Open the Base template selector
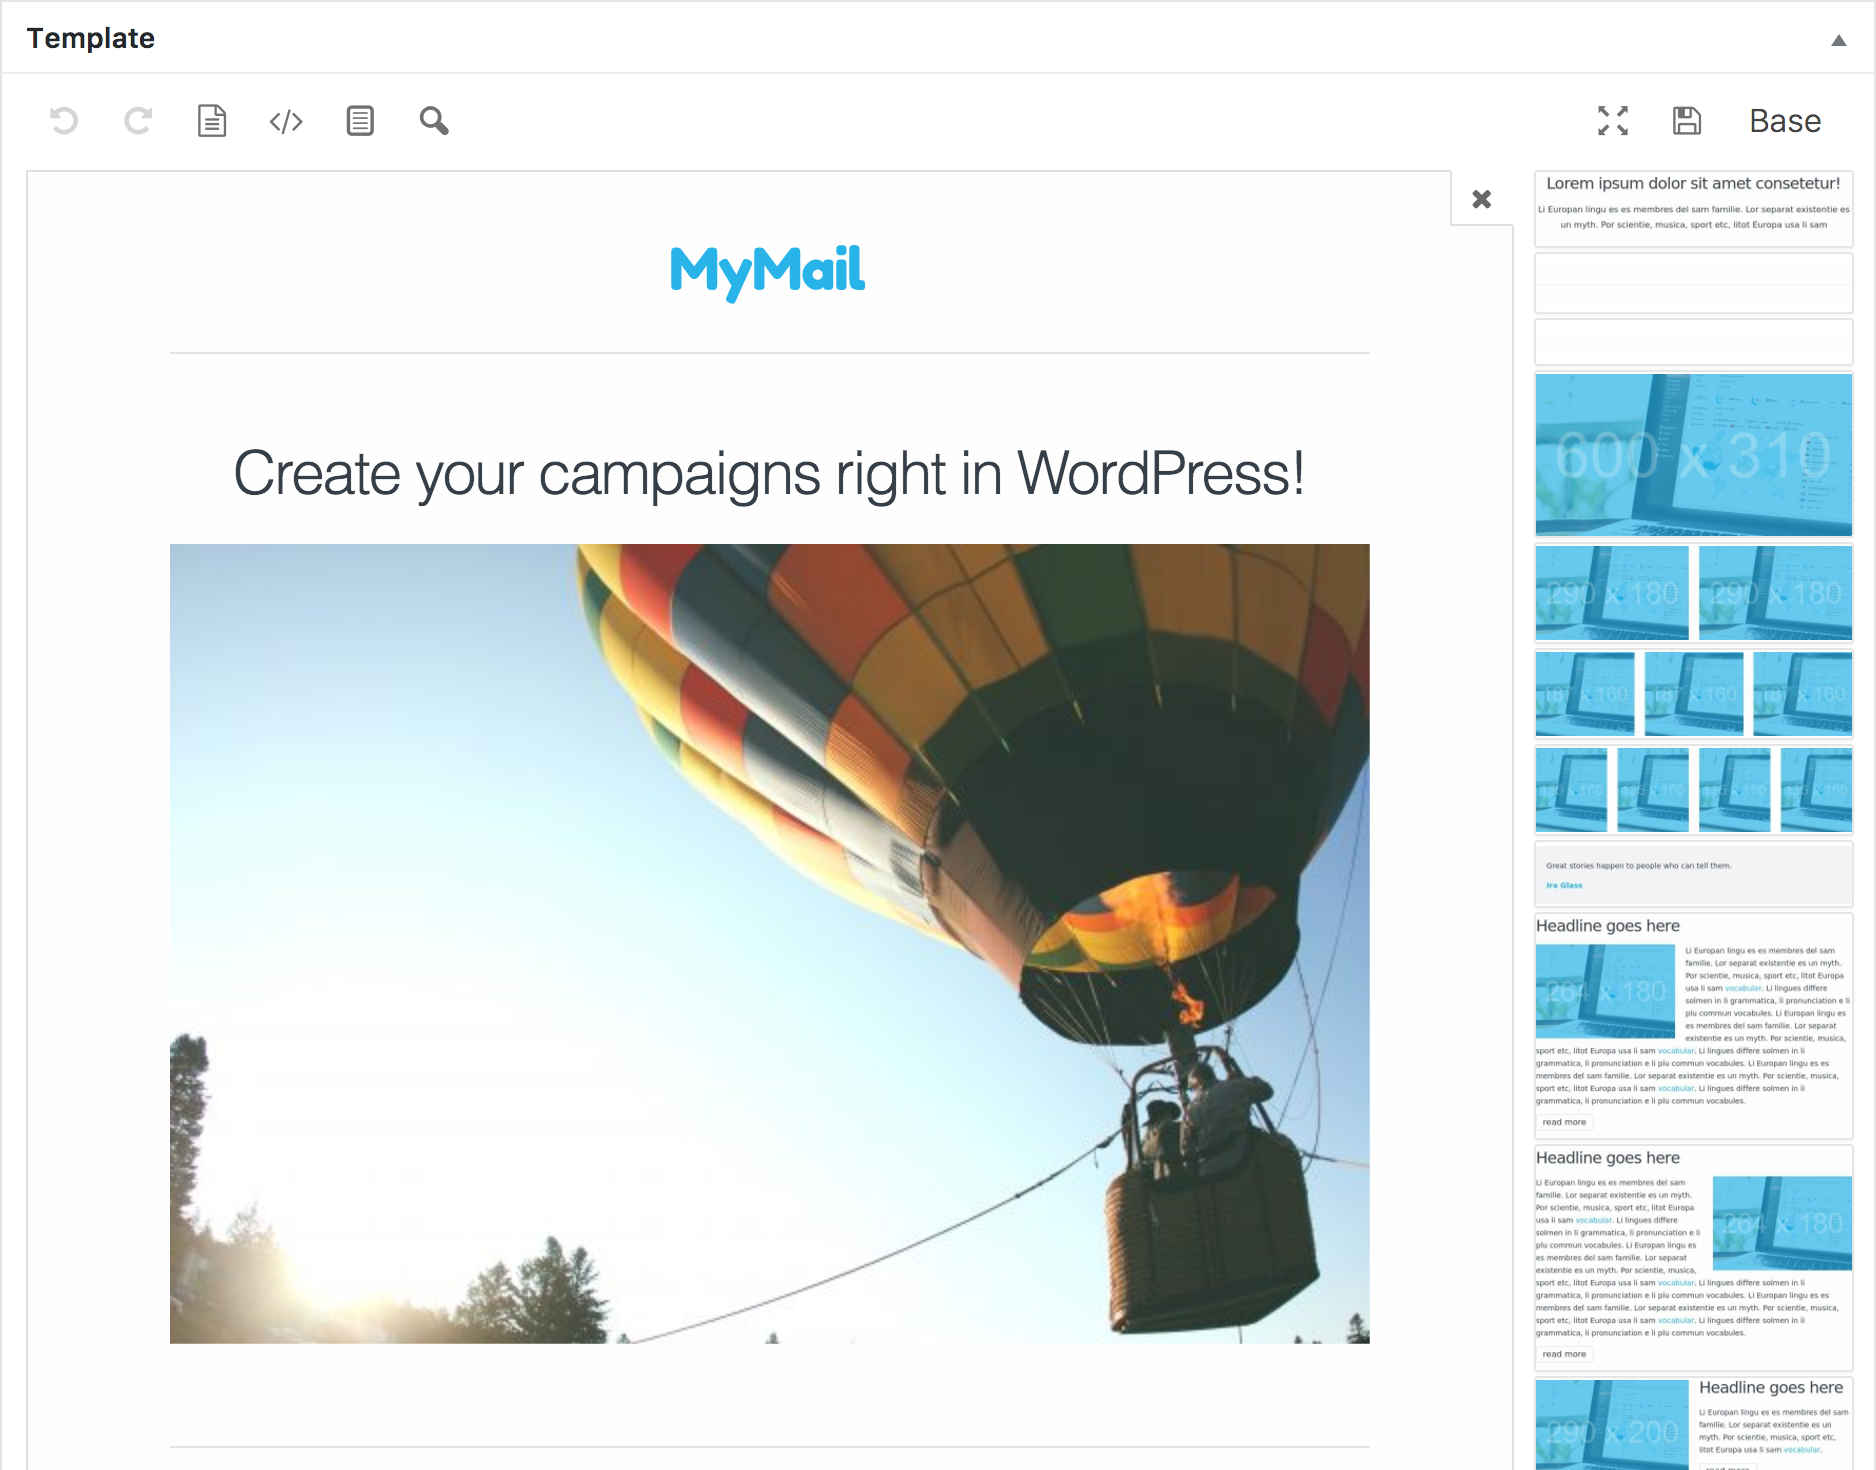The height and width of the screenshot is (1470, 1876). [x=1784, y=120]
